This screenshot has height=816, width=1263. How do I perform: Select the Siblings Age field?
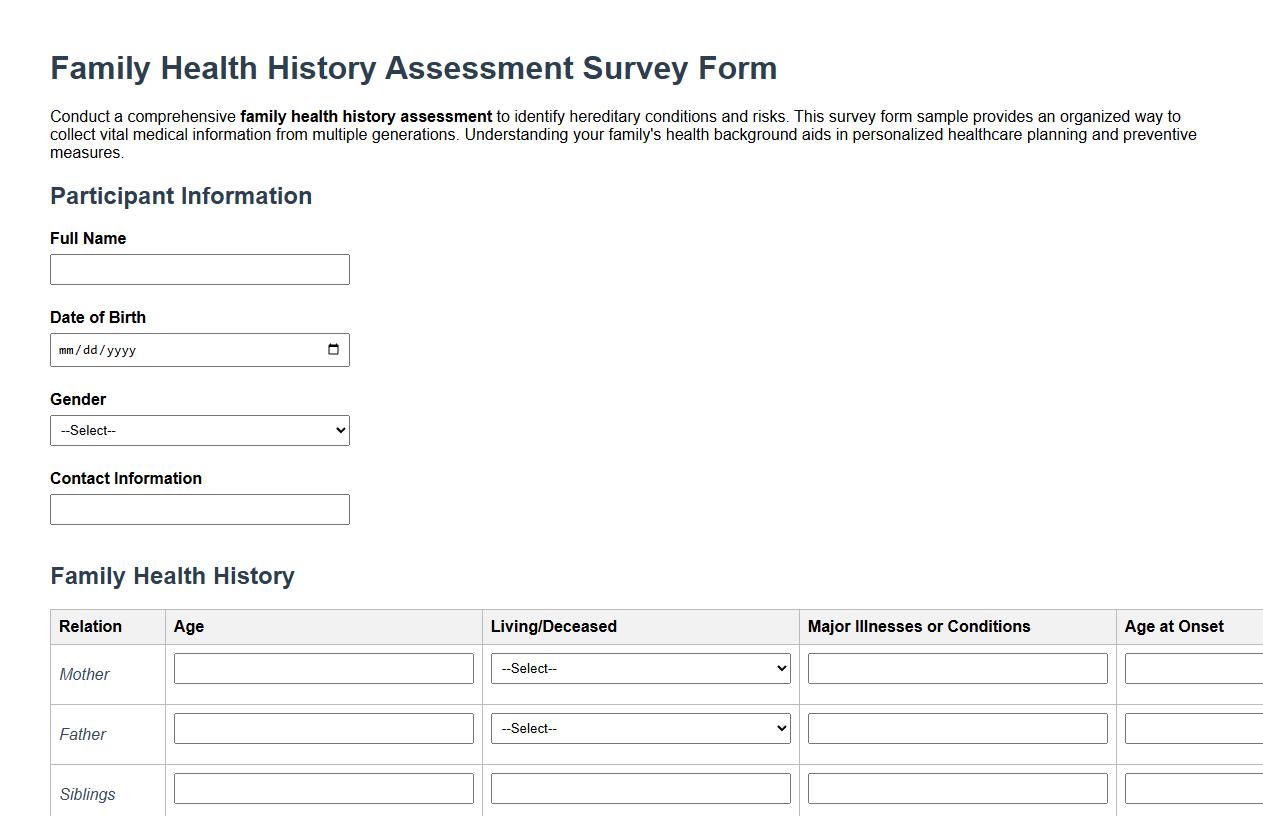pyautogui.click(x=323, y=788)
